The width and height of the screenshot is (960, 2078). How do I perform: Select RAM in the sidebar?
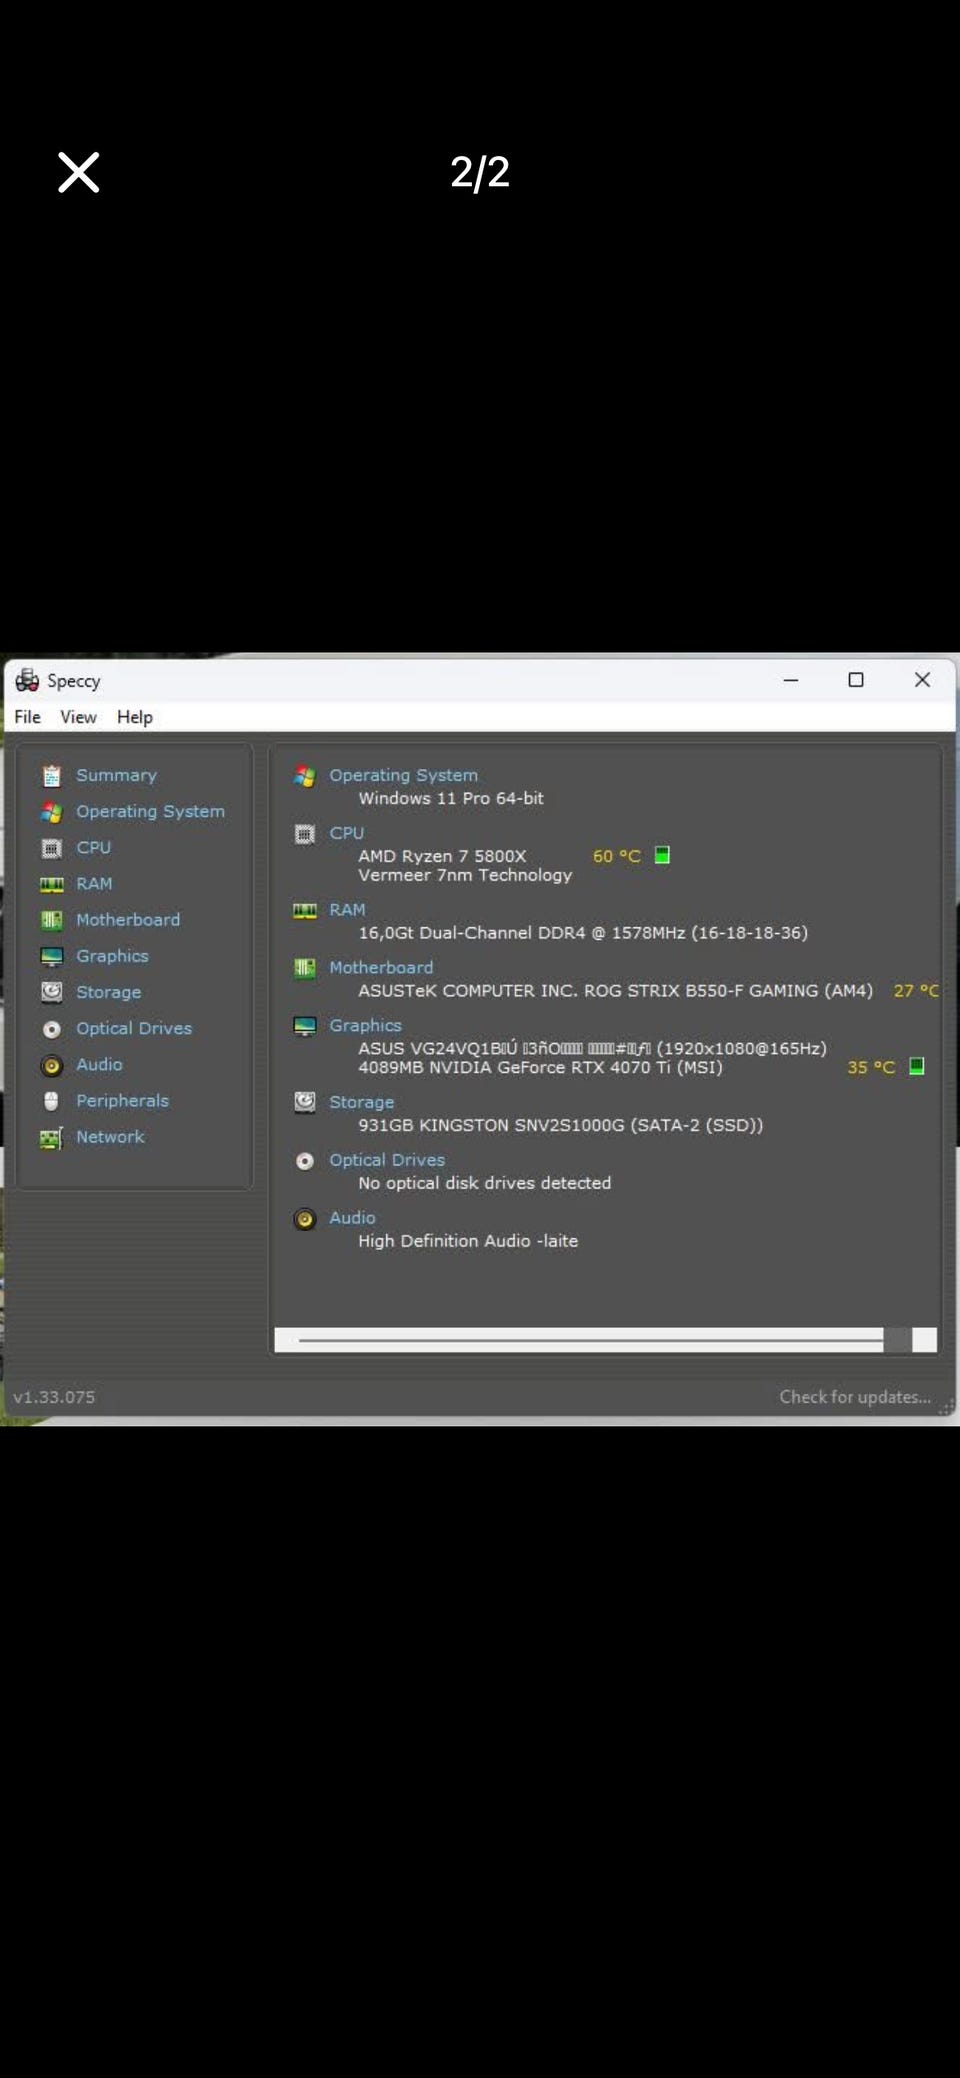pos(94,883)
